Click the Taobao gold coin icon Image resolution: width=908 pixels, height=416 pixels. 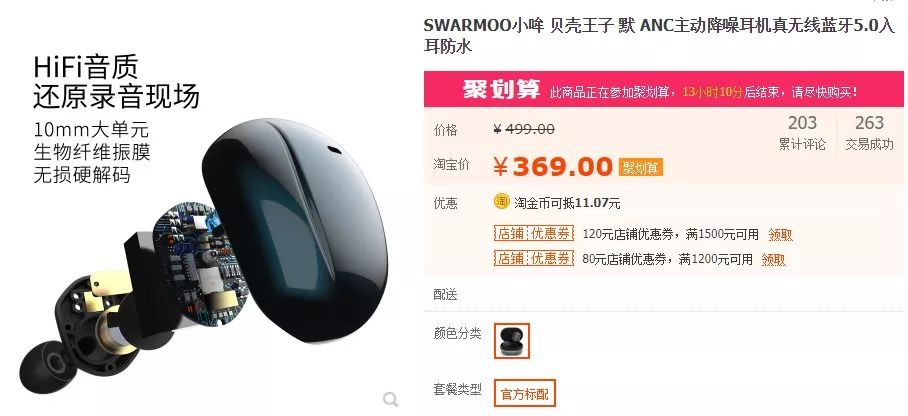pyautogui.click(x=501, y=202)
